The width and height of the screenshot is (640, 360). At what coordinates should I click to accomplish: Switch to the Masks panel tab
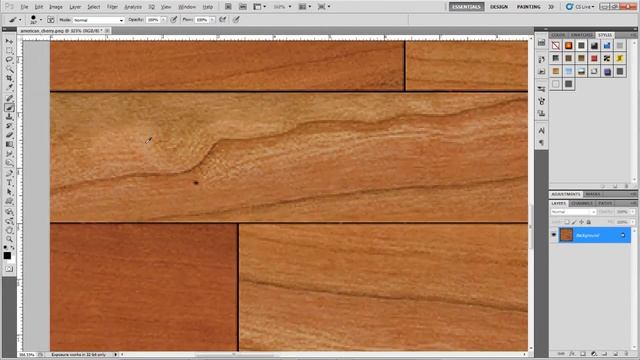pos(592,194)
